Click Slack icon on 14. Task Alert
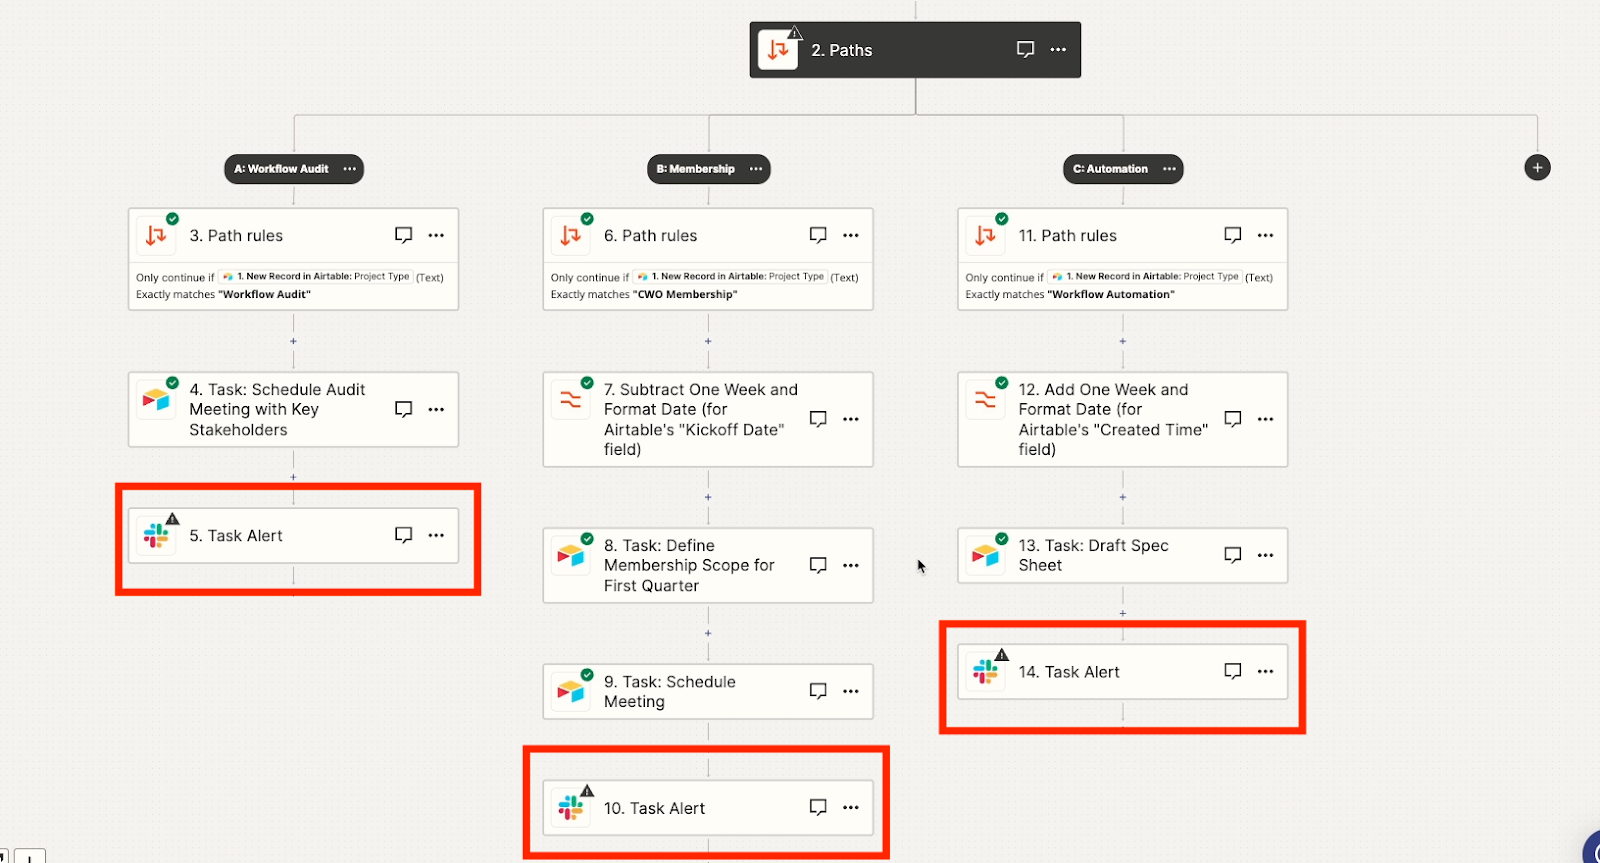This screenshot has height=863, width=1600. pos(985,671)
